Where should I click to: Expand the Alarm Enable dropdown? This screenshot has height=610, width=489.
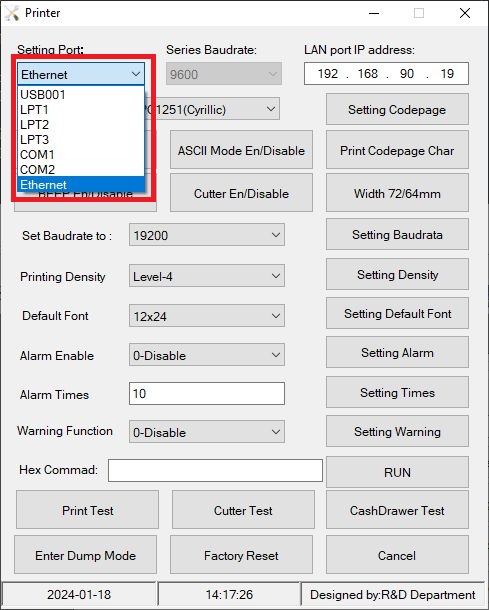[207, 355]
